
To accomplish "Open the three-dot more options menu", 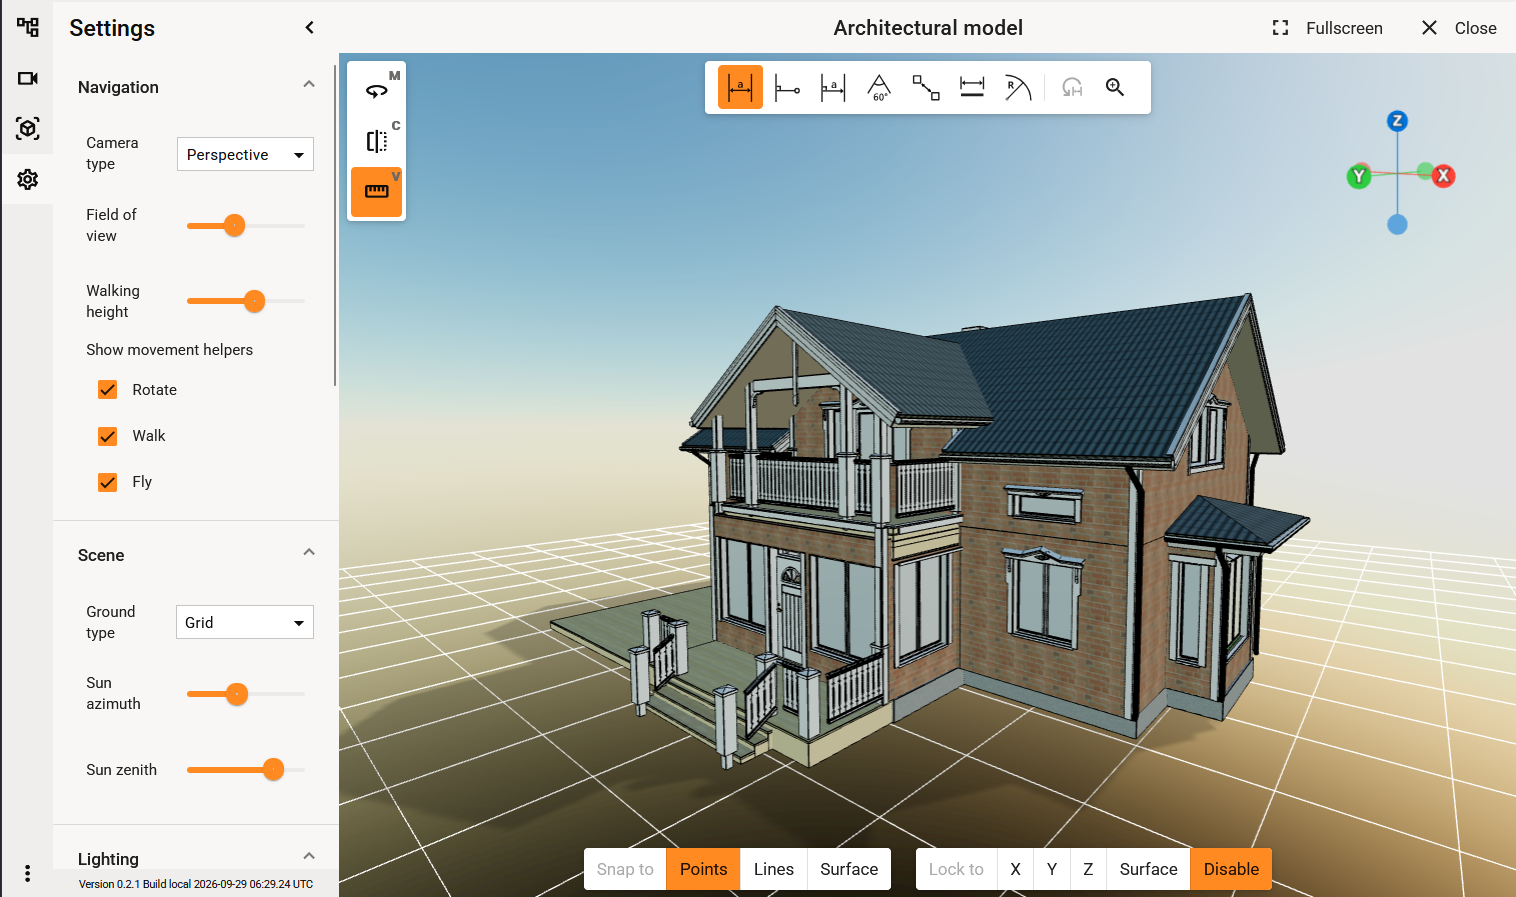I will 28,873.
